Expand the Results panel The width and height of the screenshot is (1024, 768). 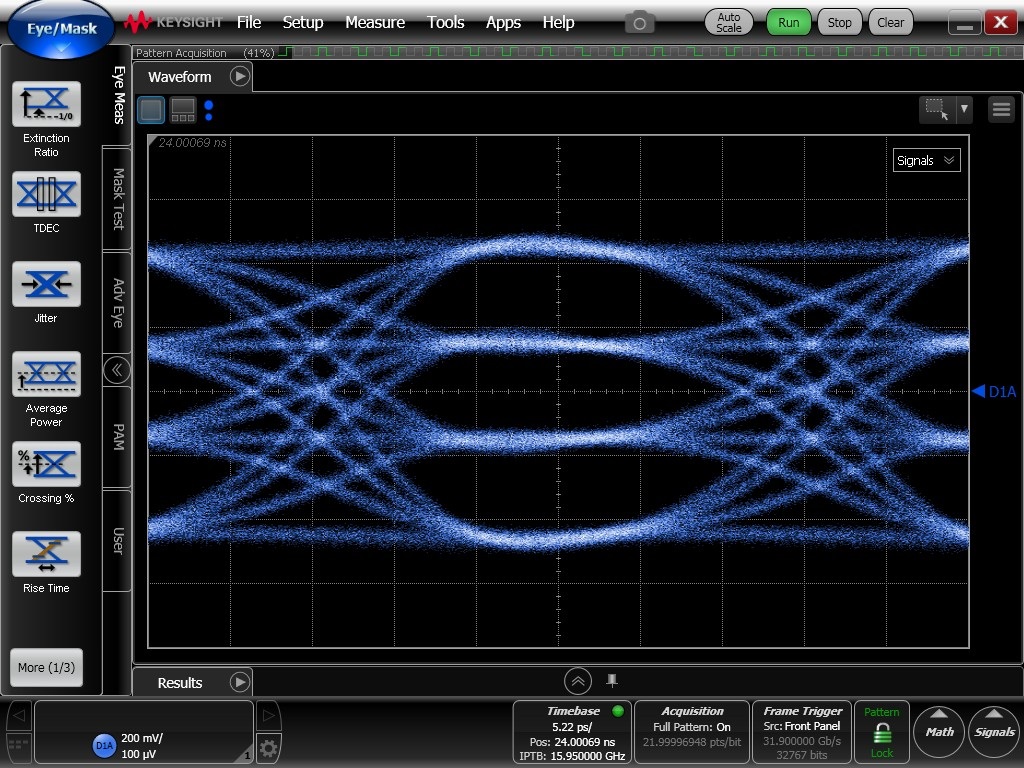pos(239,682)
